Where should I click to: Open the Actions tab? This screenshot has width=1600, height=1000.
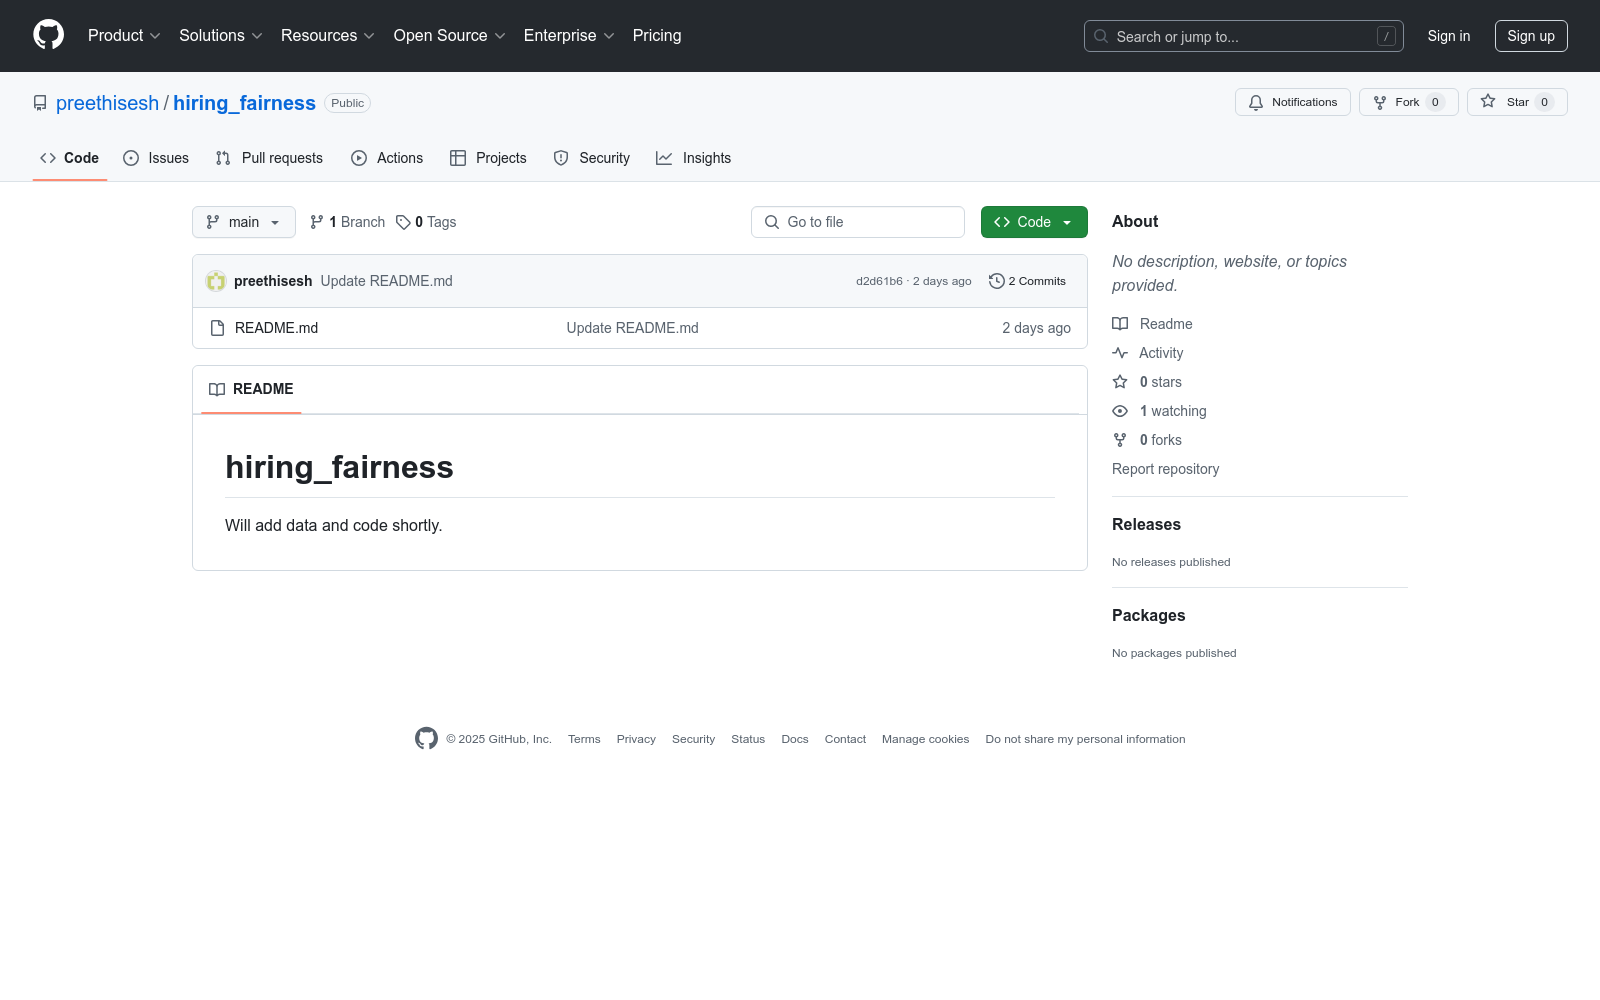point(387,158)
